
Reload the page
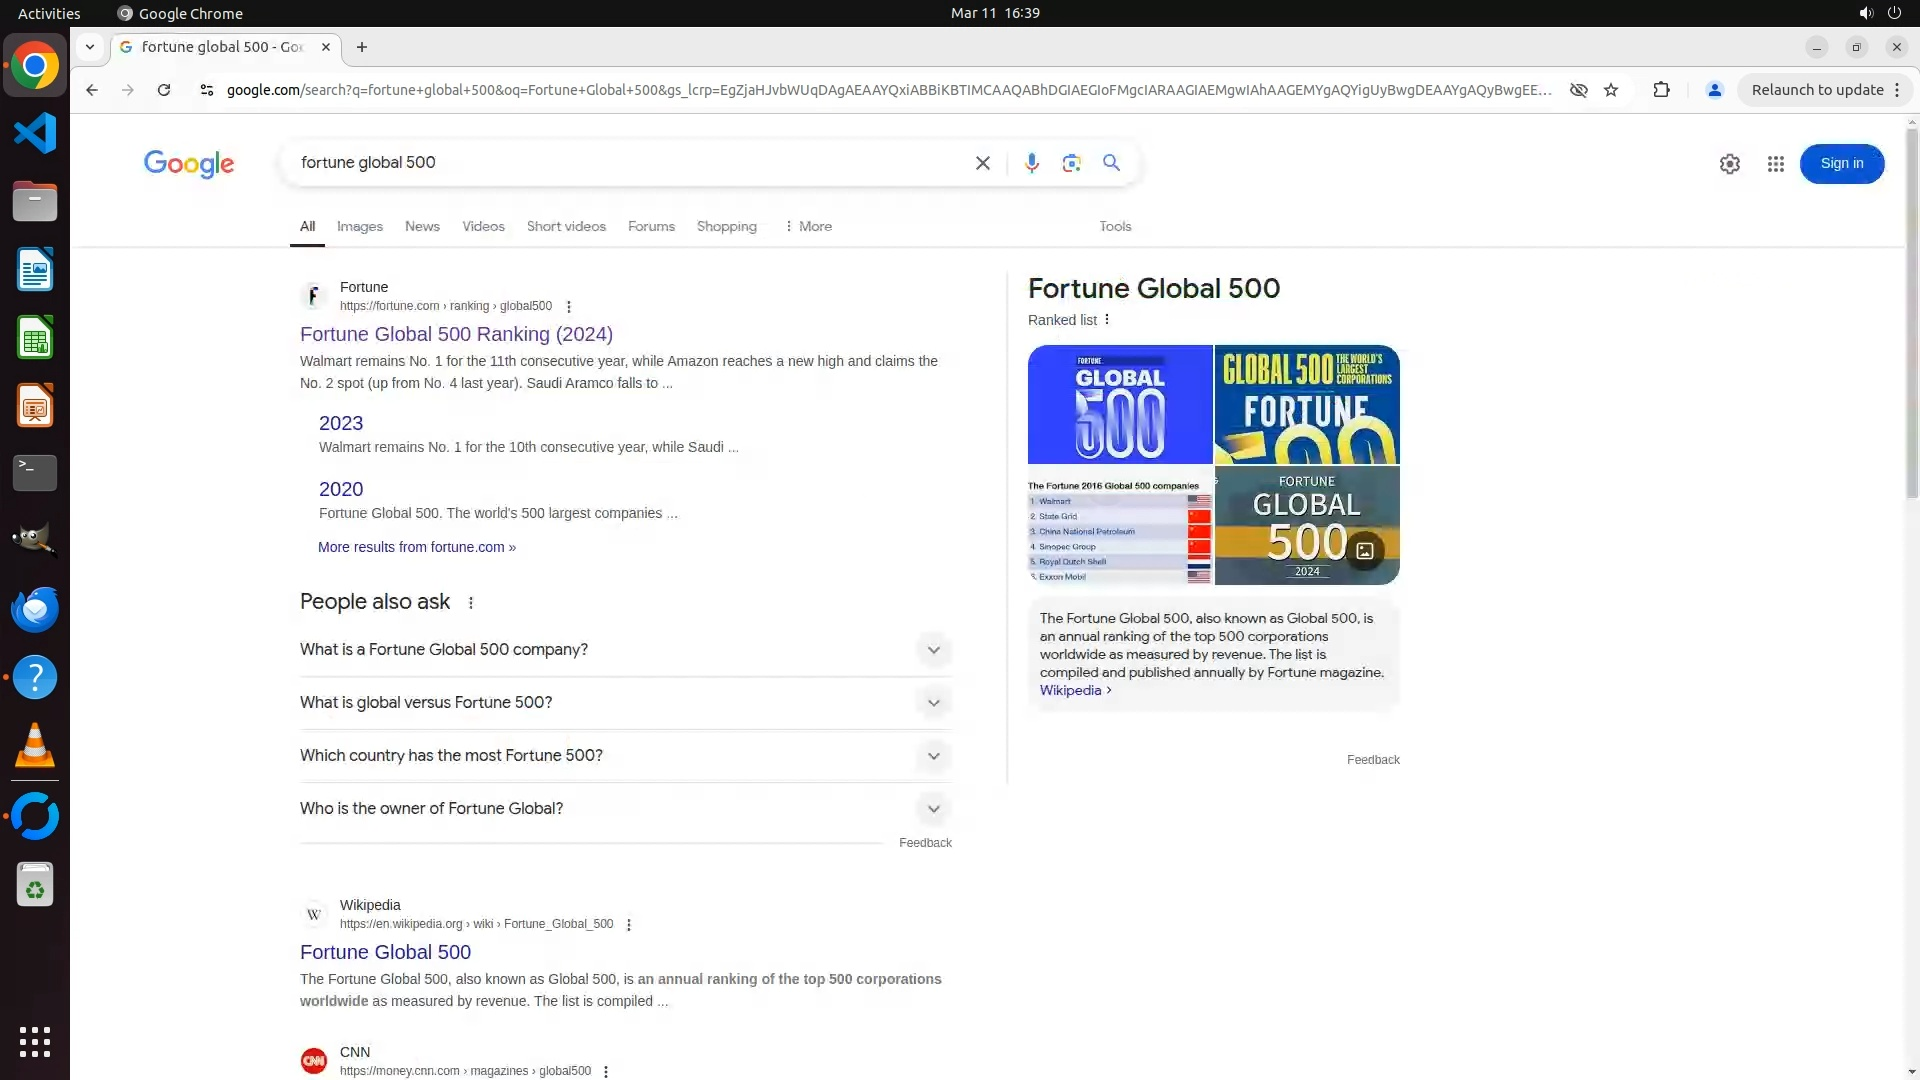point(164,90)
